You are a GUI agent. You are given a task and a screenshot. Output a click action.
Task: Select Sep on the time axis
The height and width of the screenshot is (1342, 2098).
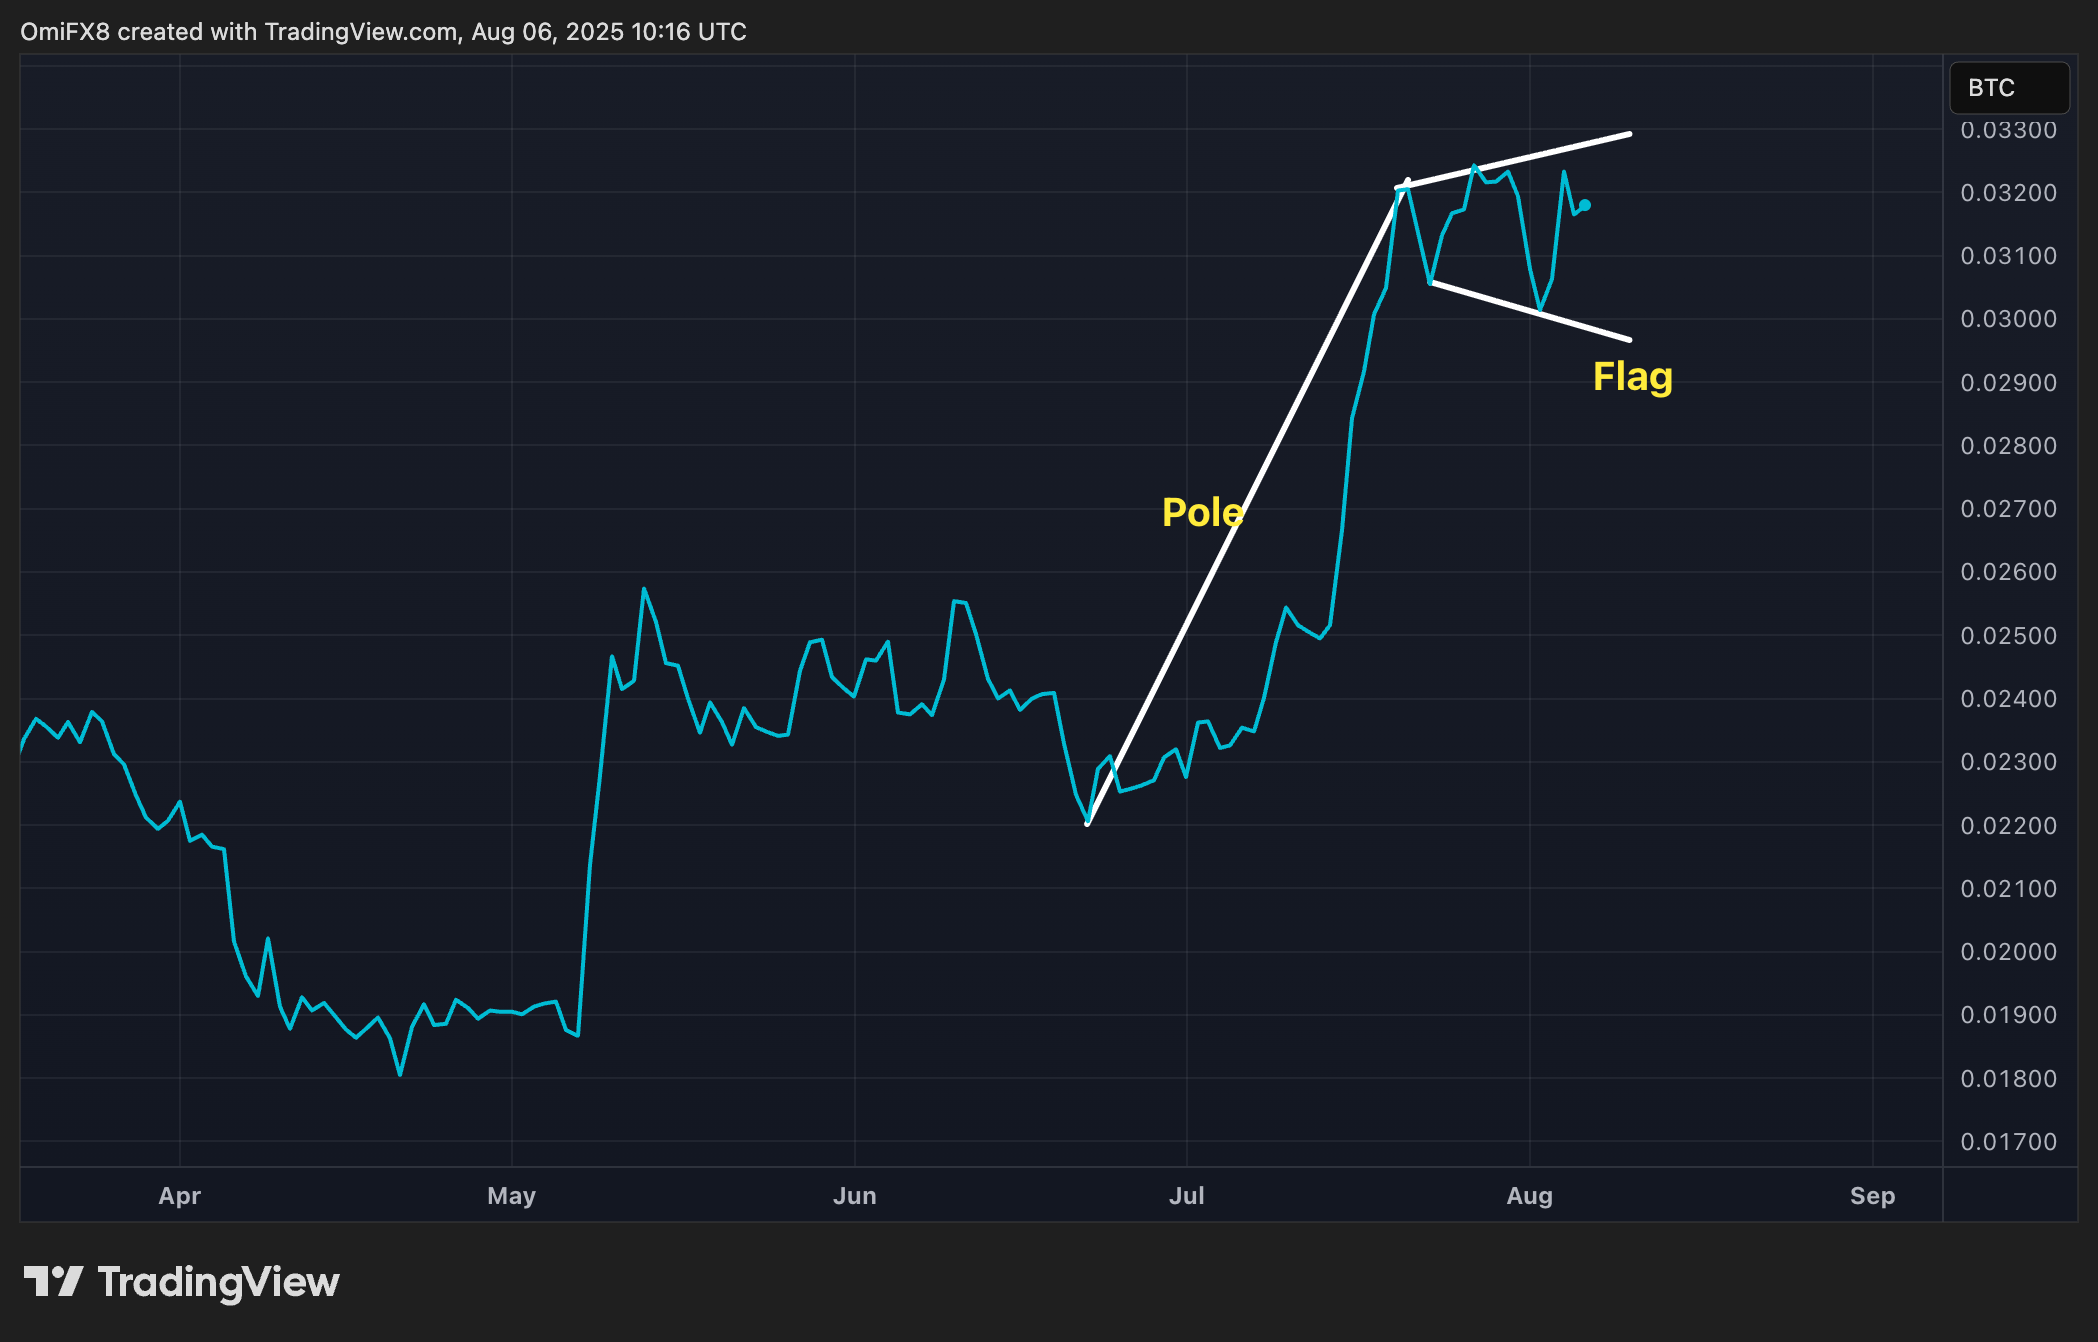coord(1874,1196)
